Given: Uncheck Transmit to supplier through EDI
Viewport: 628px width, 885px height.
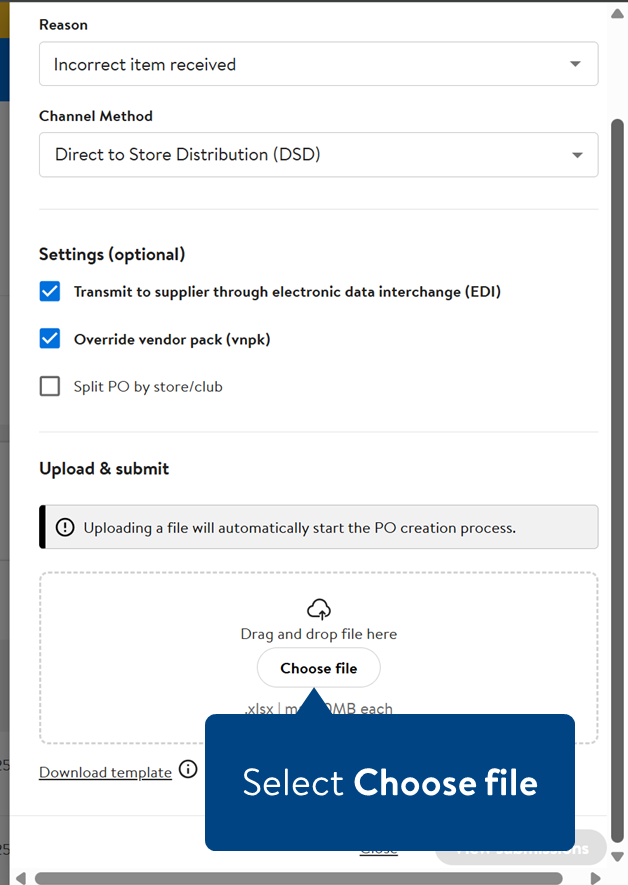Looking at the screenshot, I should pos(50,292).
